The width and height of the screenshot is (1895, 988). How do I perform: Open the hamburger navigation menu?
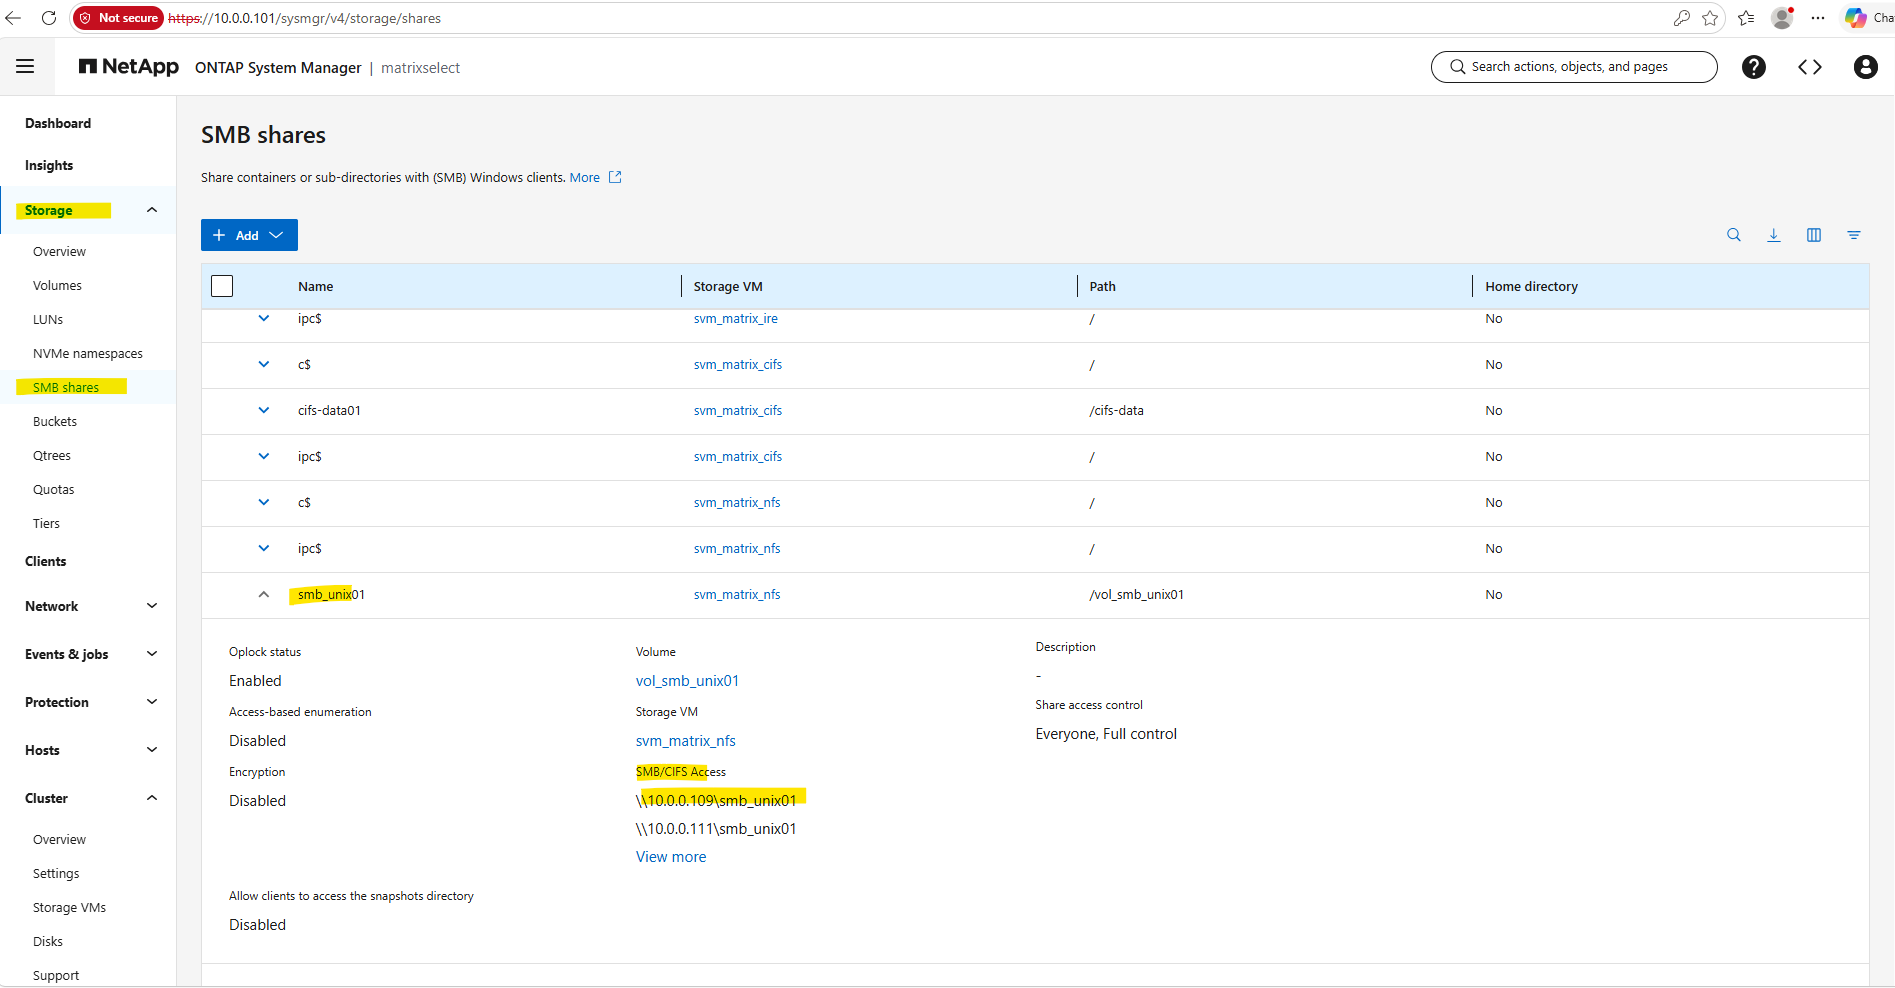25,67
